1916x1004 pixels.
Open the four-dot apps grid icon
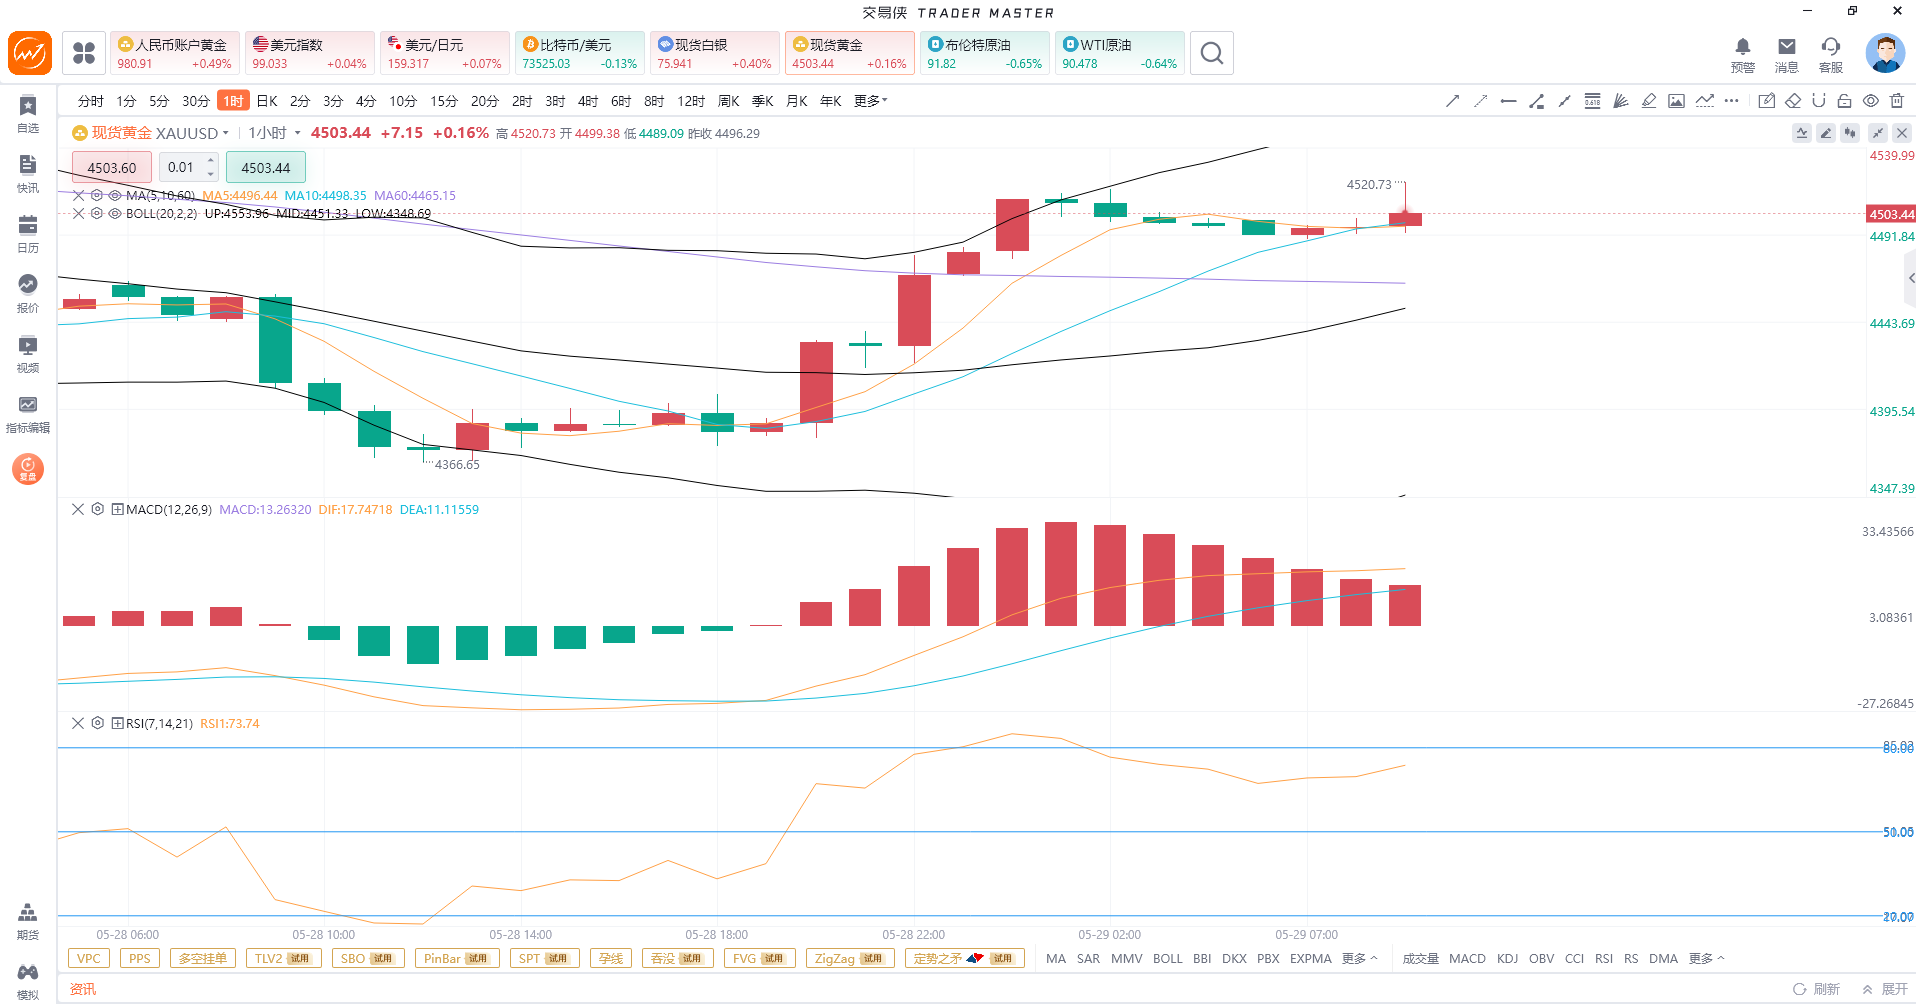pos(84,53)
